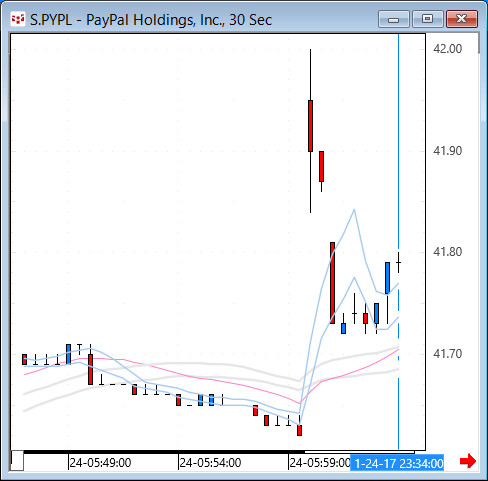Screen dimensions: 488x481
Task: Click the 41.90 price axis label
Action: coord(447,151)
